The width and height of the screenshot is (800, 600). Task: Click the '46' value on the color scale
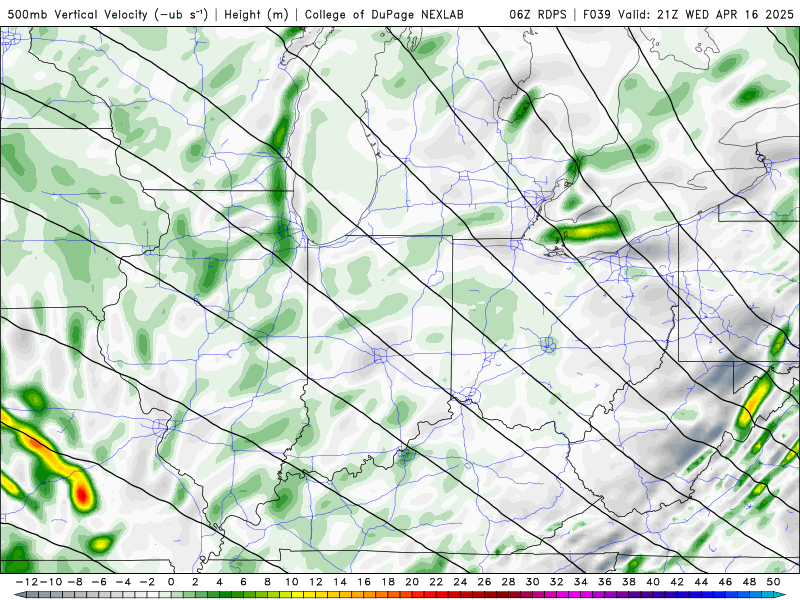click(726, 582)
